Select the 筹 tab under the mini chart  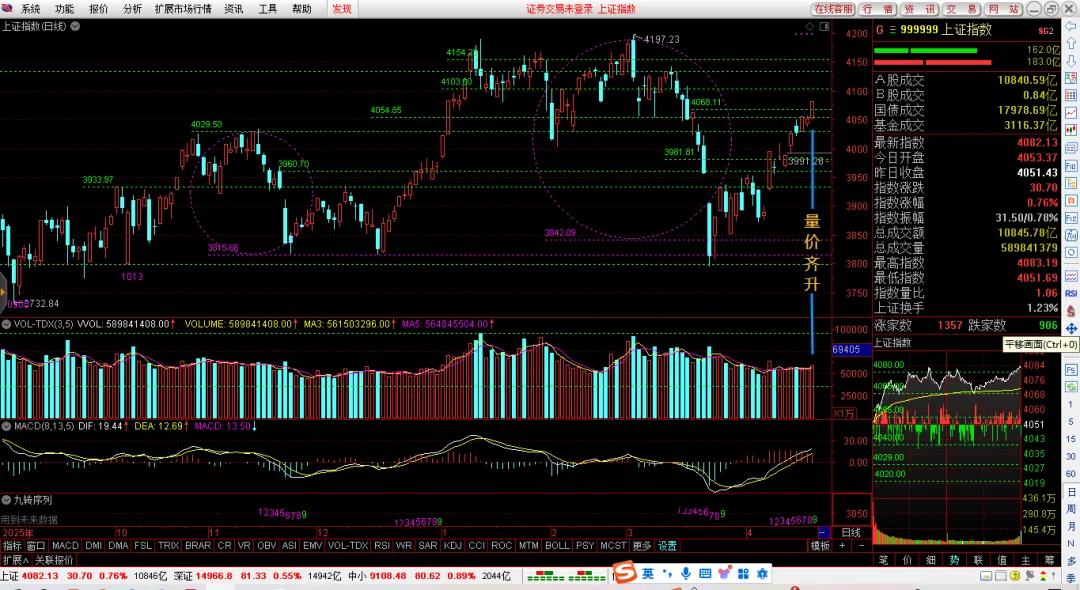click(1049, 560)
